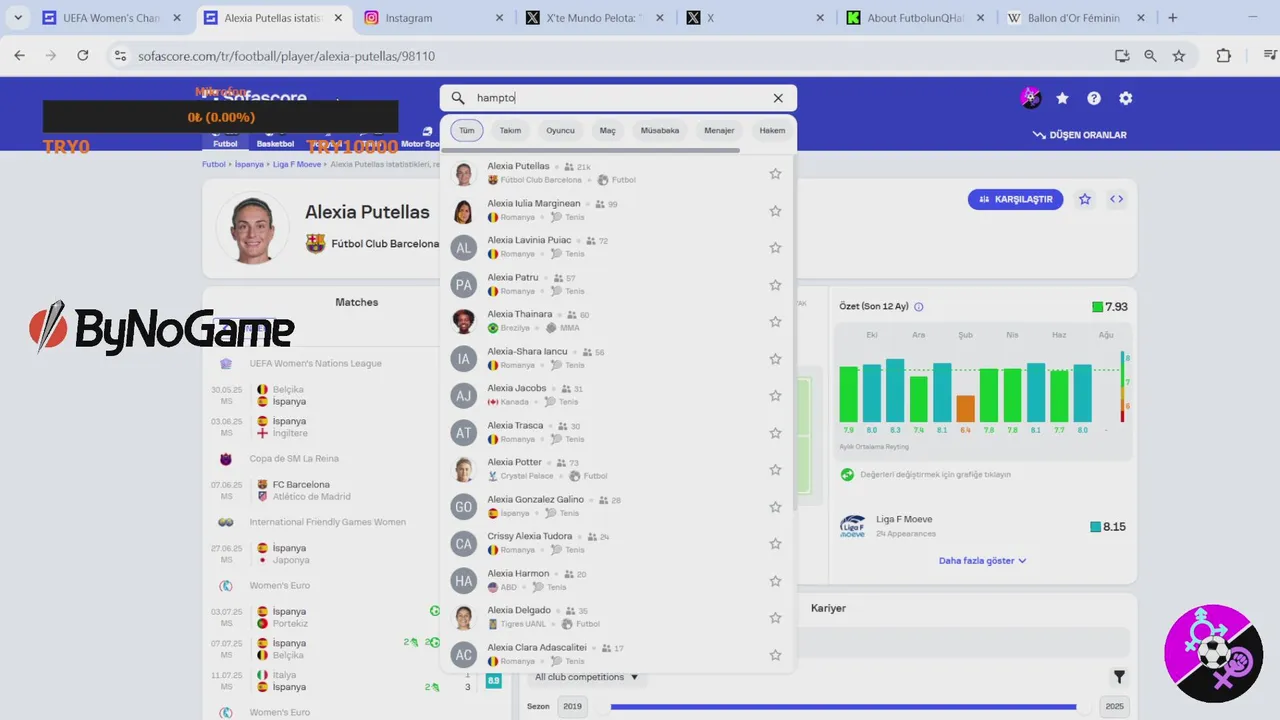Star the Alexia Trasca result
This screenshot has height=720, width=1280.
[x=775, y=433]
